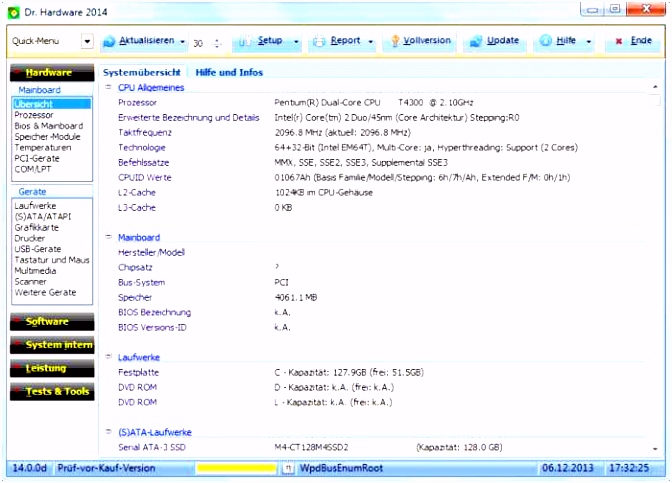The image size is (672, 483).
Task: Click the WpdBusEnumRoot status entry
Action: coord(341,468)
